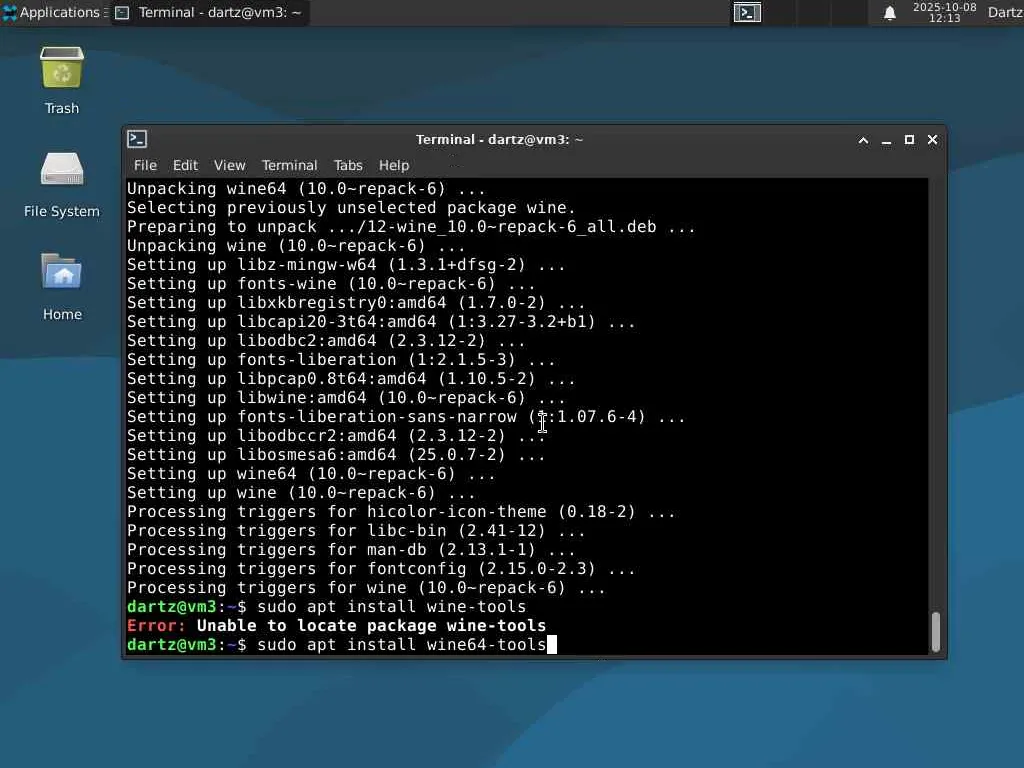The width and height of the screenshot is (1024, 768).
Task: Open the Terminal menu
Action: (289, 165)
